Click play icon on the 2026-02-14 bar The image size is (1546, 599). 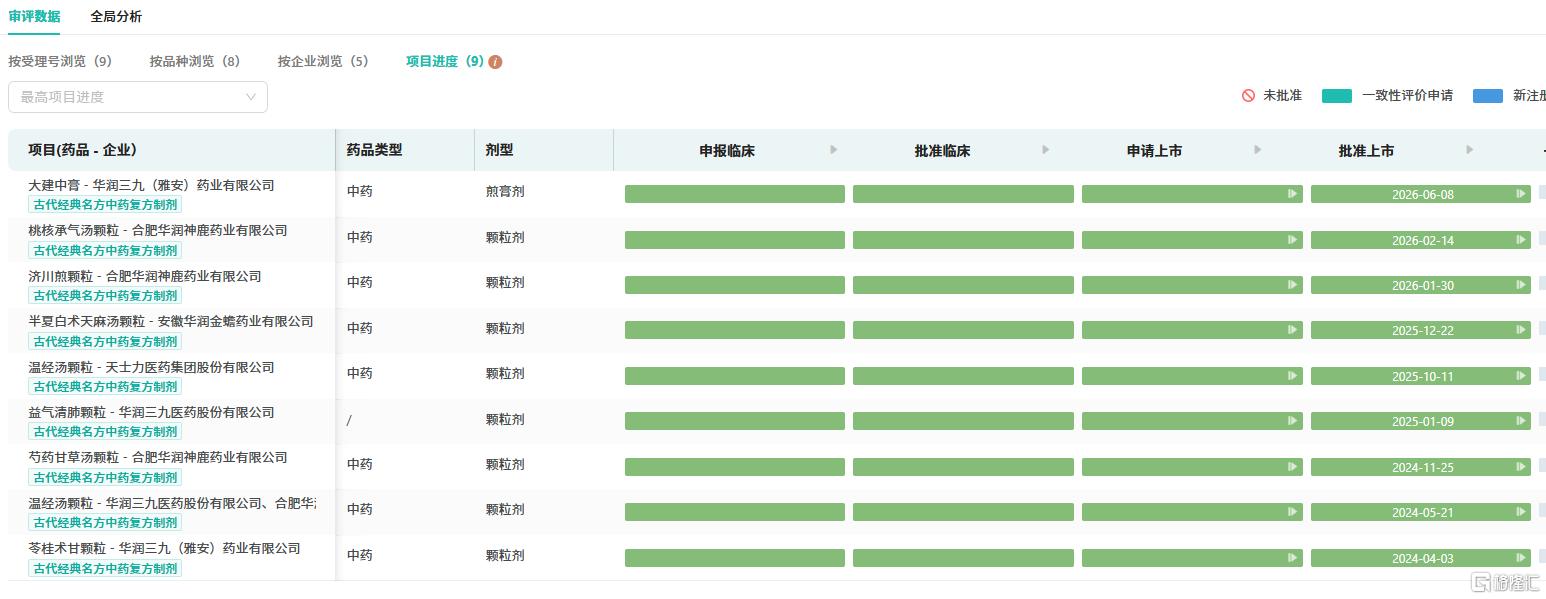1521,240
